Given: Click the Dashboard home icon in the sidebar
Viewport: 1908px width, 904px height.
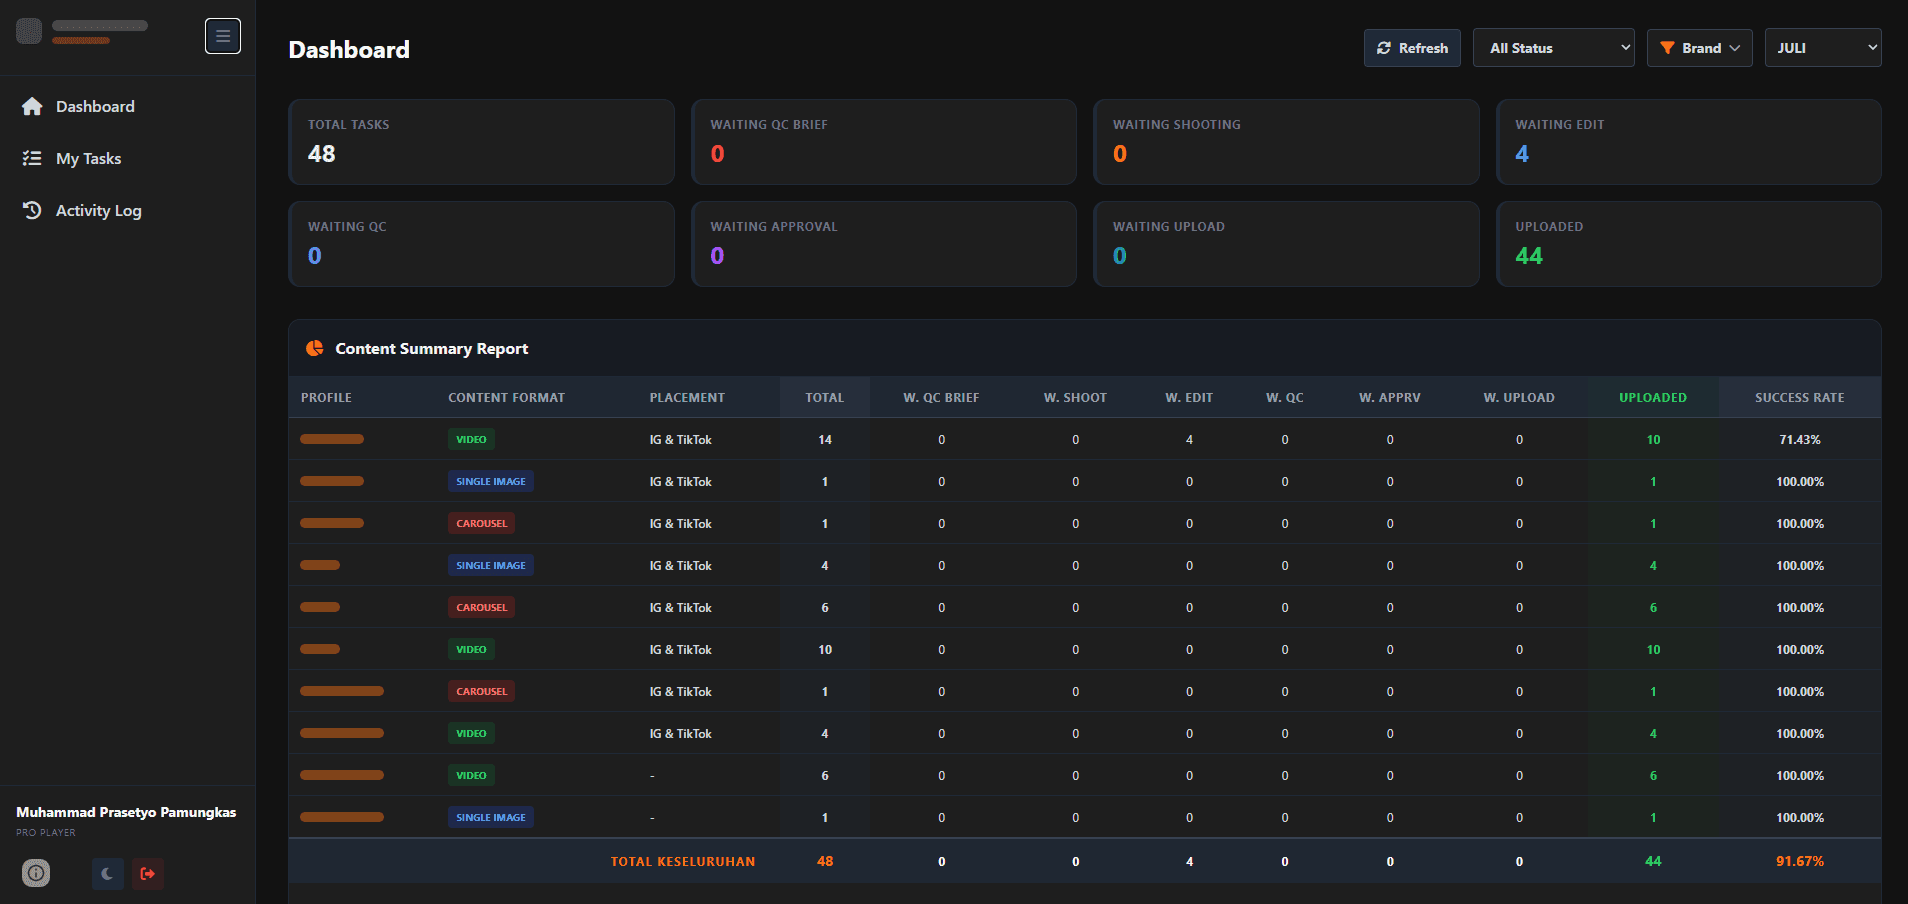Looking at the screenshot, I should (32, 106).
